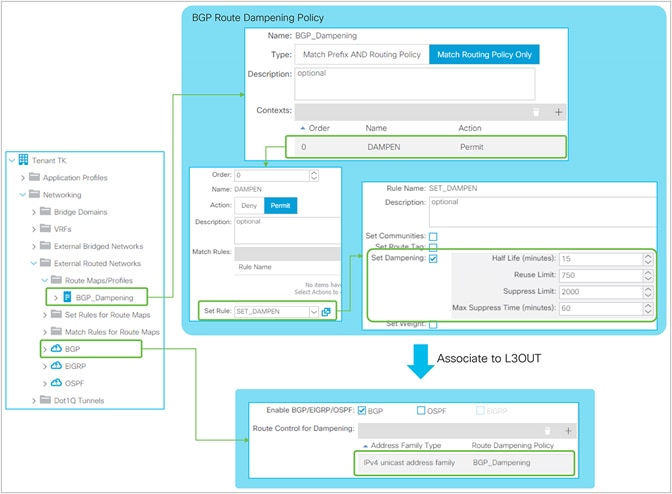Click the Networking folder icon
The width and height of the screenshot is (672, 494).
pyautogui.click(x=34, y=194)
